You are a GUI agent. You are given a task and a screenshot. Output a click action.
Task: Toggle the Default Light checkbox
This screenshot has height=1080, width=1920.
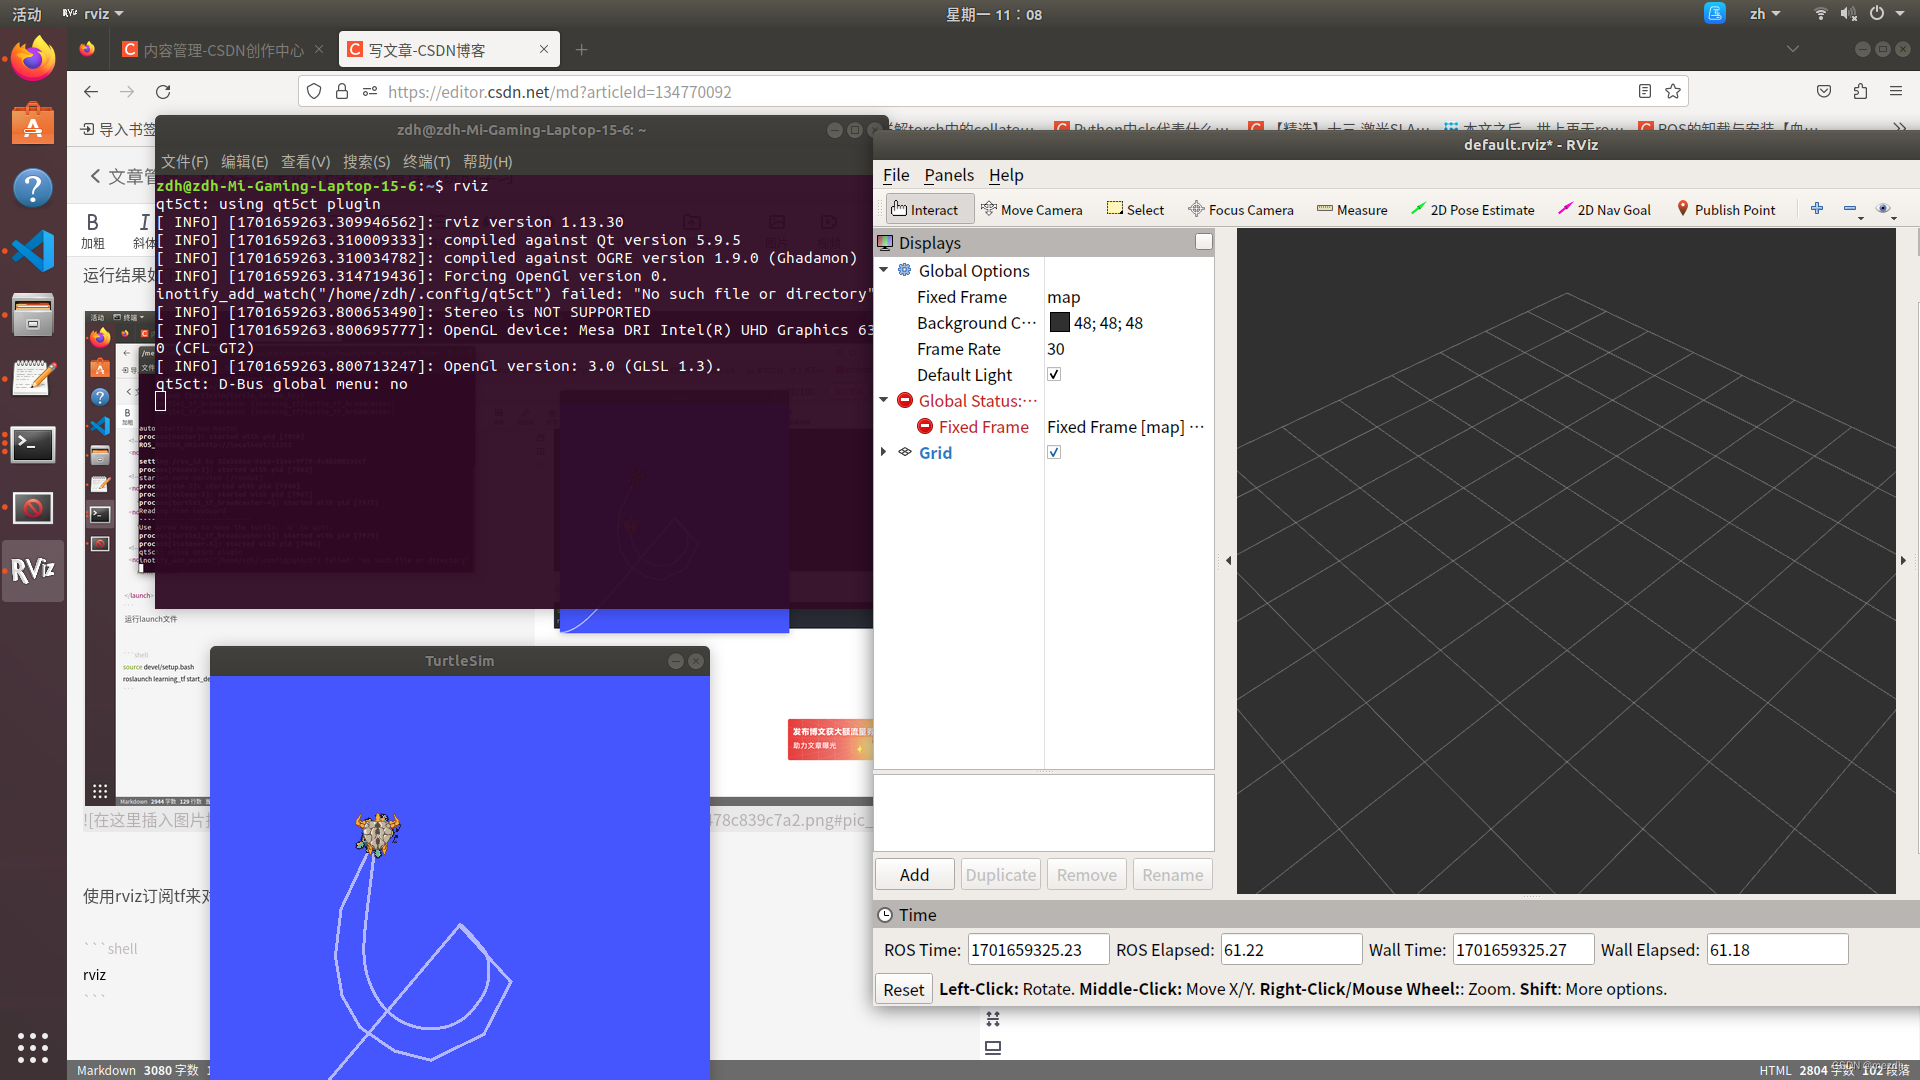(x=1054, y=374)
